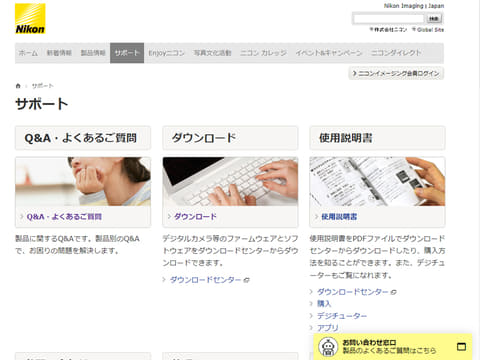Viewport: 480px width, 360px height.
Task: Open ニコンダイレクト in the navigation bar
Action: tap(396, 53)
